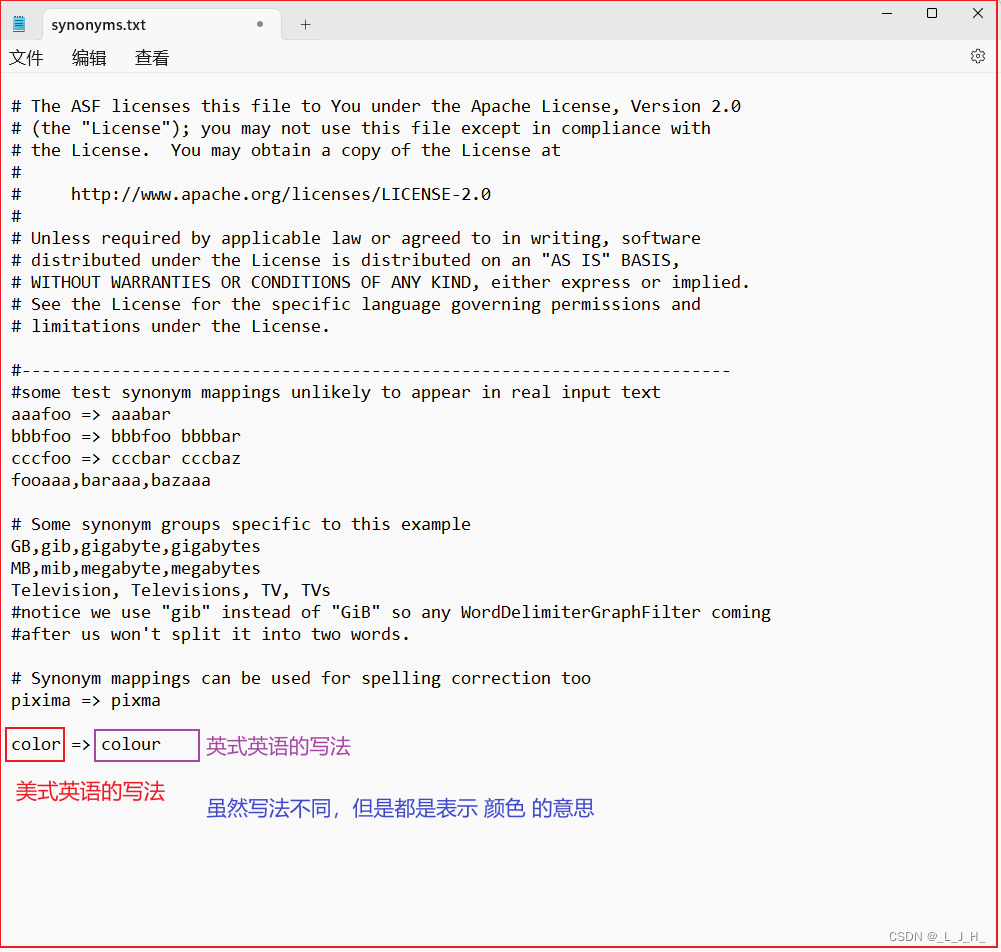
Task: Click the line 'cccfoo => cccbar cccbaz'
Action: [x=126, y=458]
